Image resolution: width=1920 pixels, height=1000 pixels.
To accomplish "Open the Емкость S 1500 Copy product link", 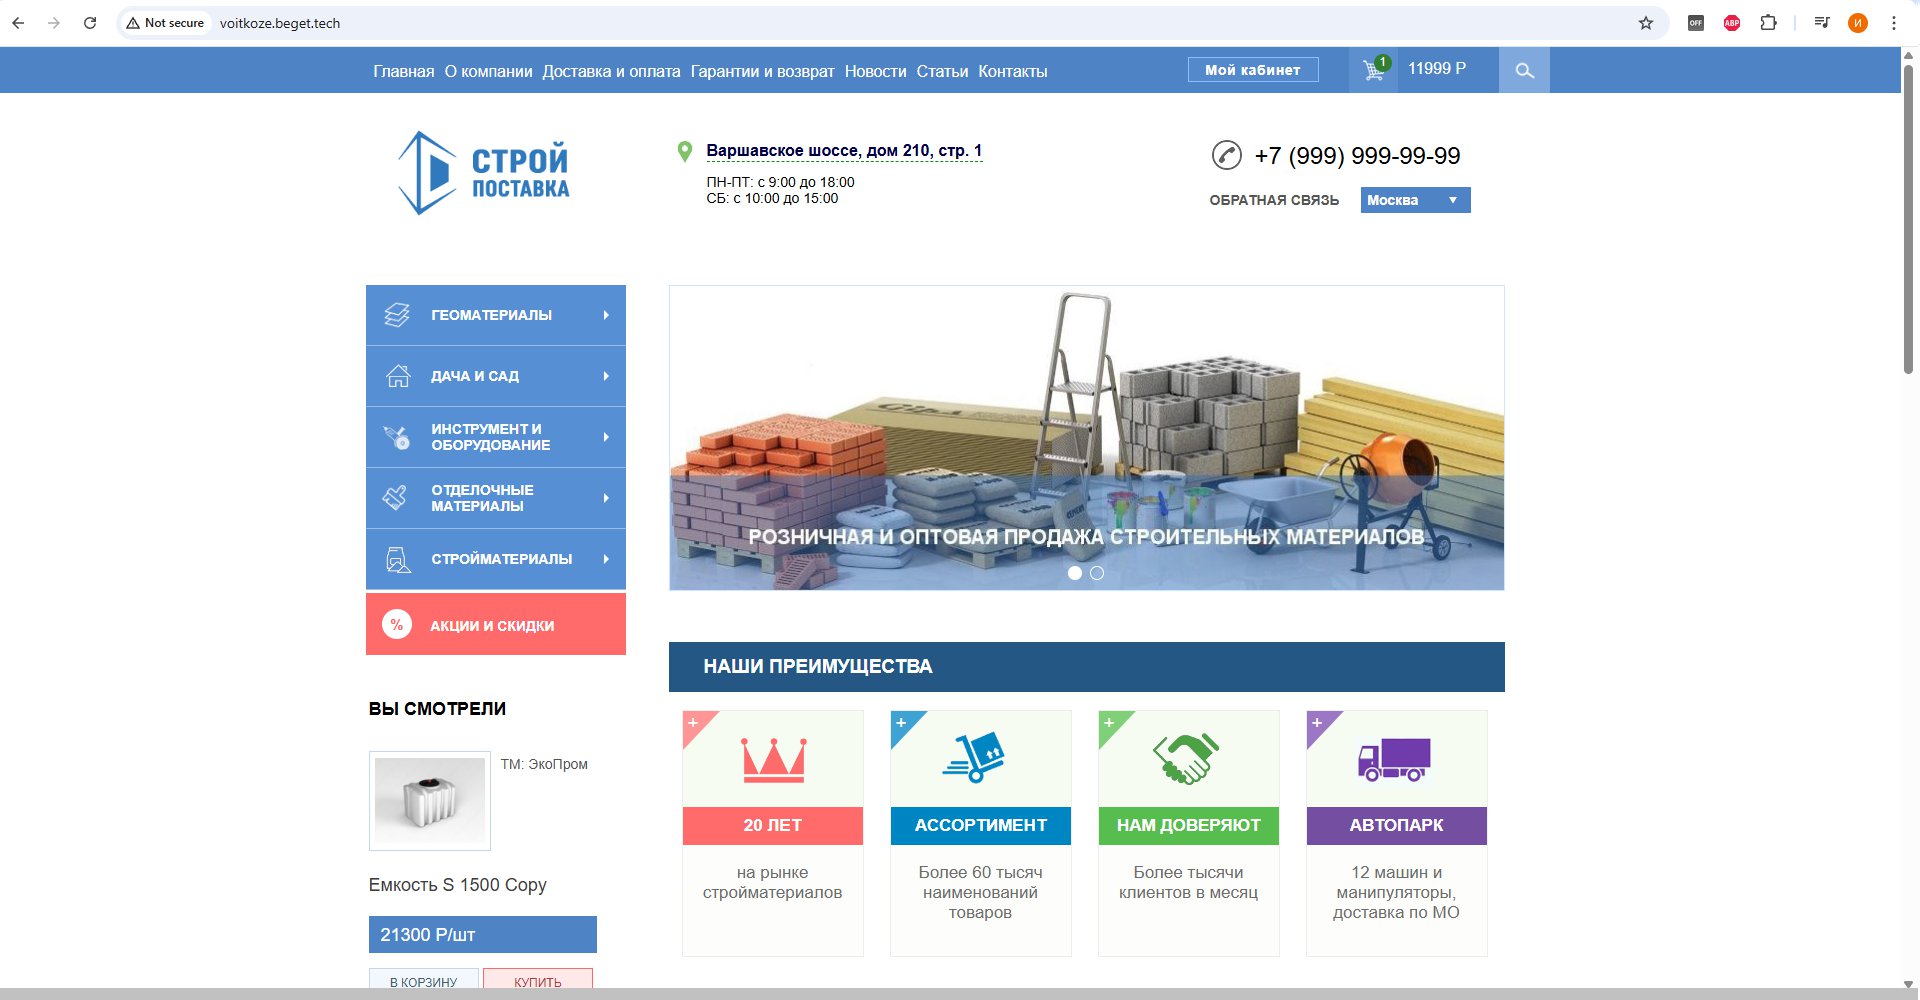I will 458,885.
